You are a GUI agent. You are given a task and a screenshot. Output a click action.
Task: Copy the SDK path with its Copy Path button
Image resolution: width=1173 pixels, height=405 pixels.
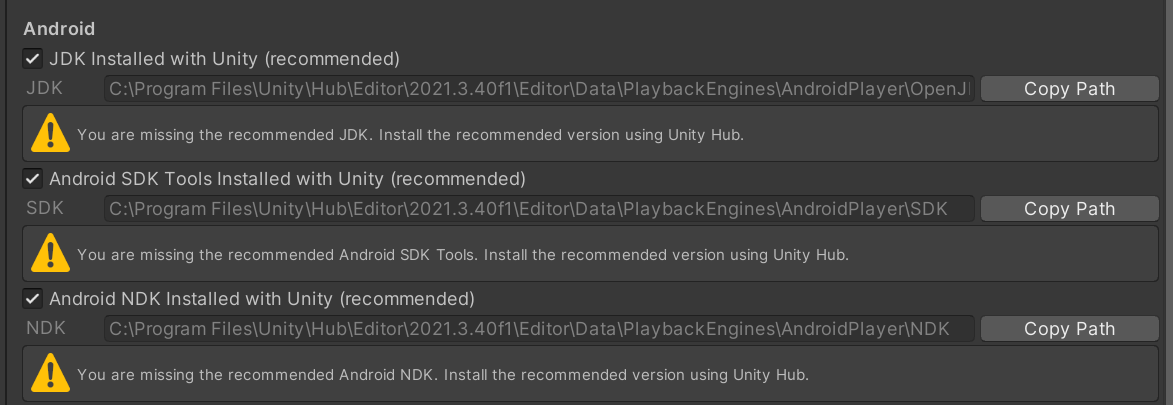click(1069, 209)
